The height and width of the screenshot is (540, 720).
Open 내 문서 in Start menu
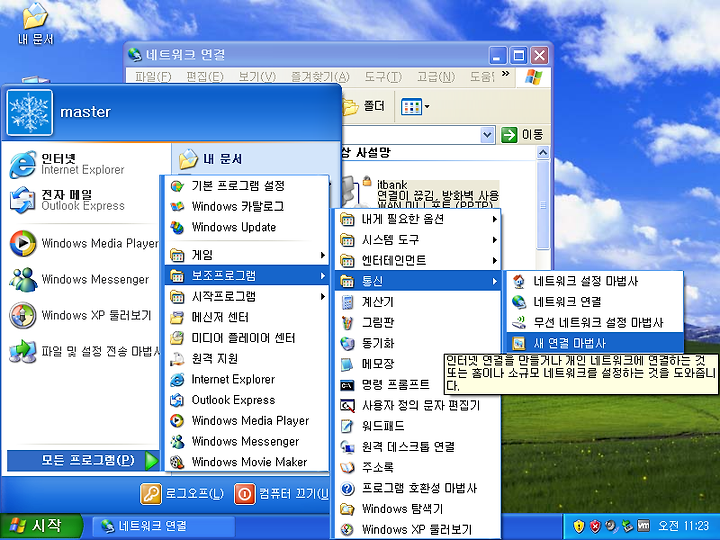(210, 159)
